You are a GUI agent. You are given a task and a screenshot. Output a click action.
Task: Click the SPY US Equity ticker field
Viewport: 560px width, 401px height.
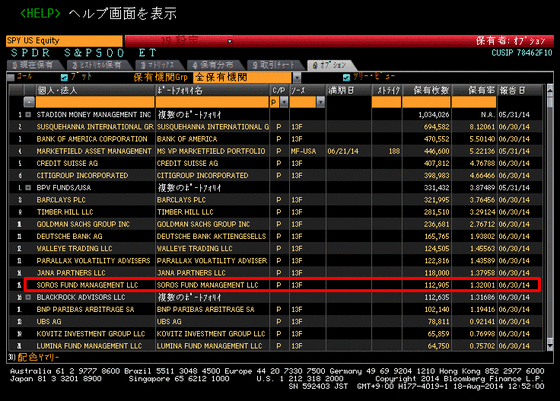64,41
